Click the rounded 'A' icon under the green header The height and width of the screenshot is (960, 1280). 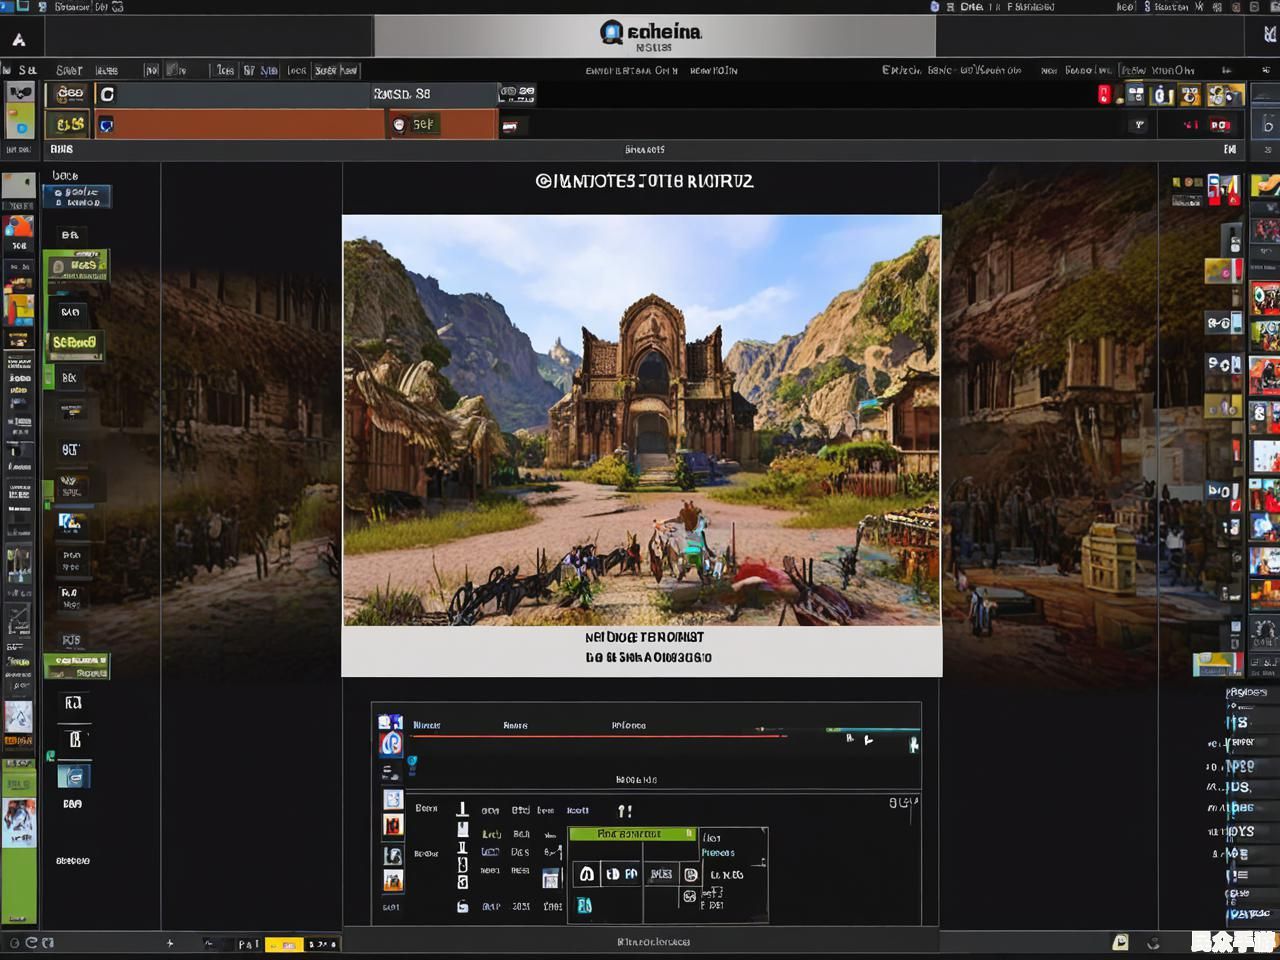(x=587, y=874)
